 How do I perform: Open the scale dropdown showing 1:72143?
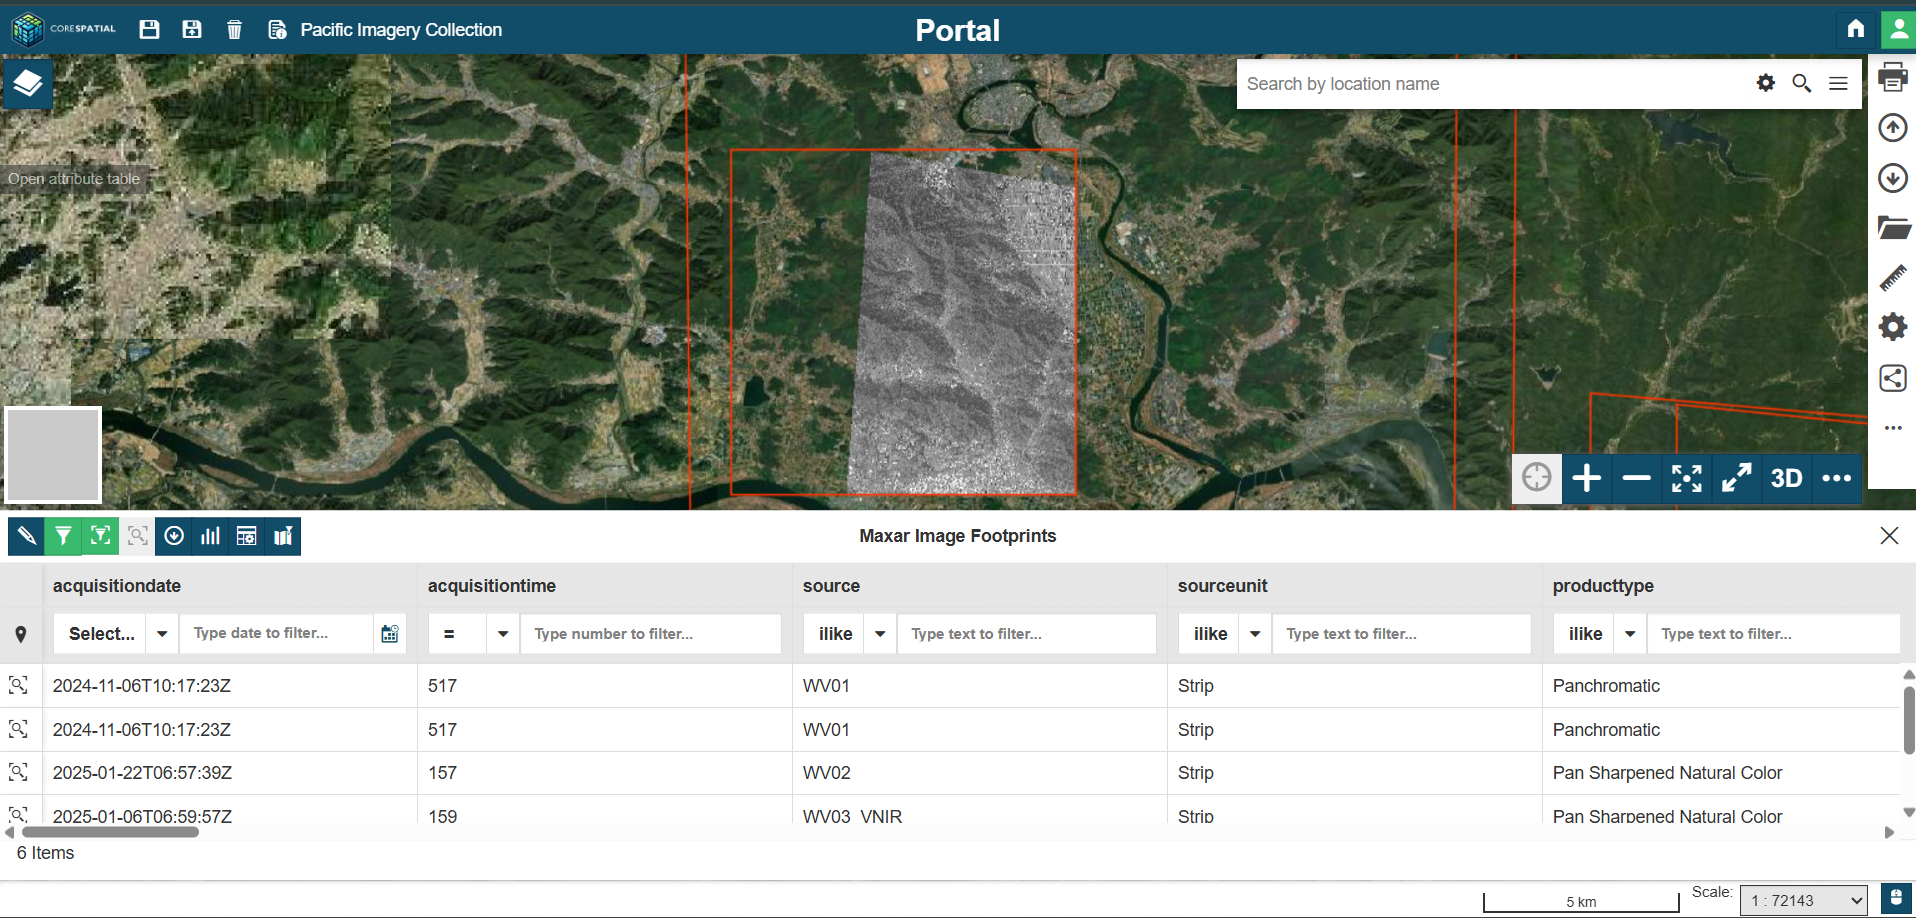pos(1802,899)
